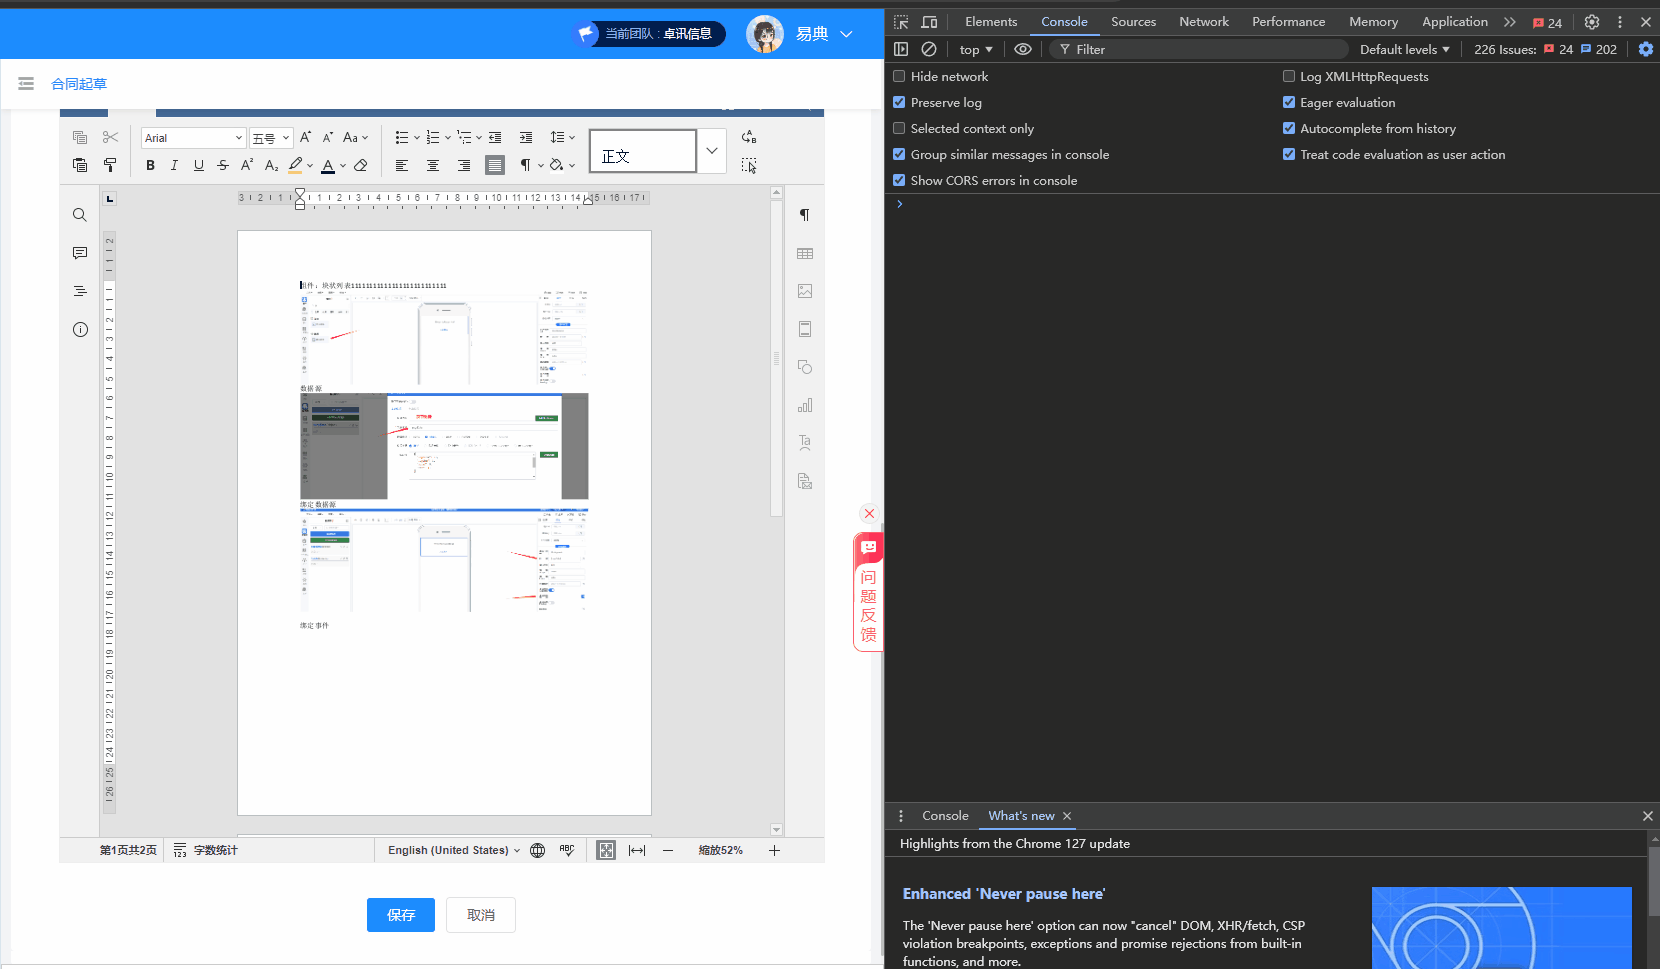Open Table settings in right sidebar
This screenshot has width=1660, height=969.
tap(805, 253)
